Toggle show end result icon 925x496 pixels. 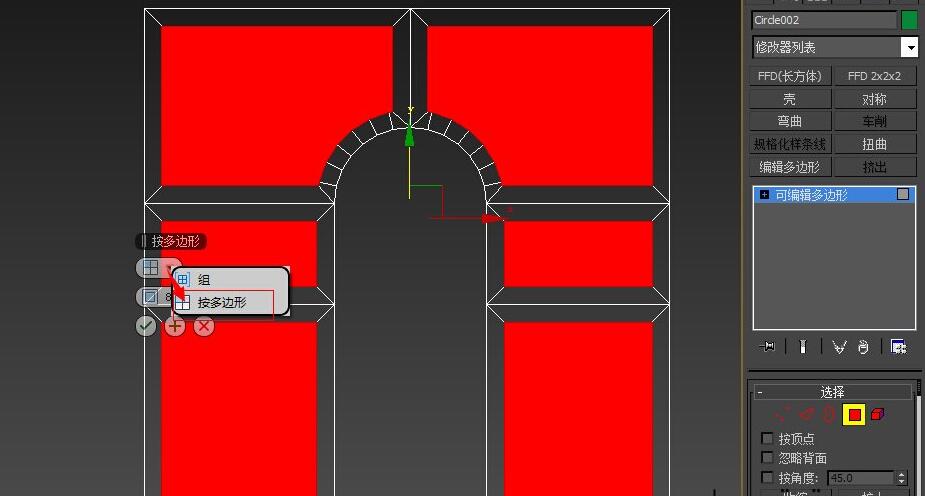(802, 346)
